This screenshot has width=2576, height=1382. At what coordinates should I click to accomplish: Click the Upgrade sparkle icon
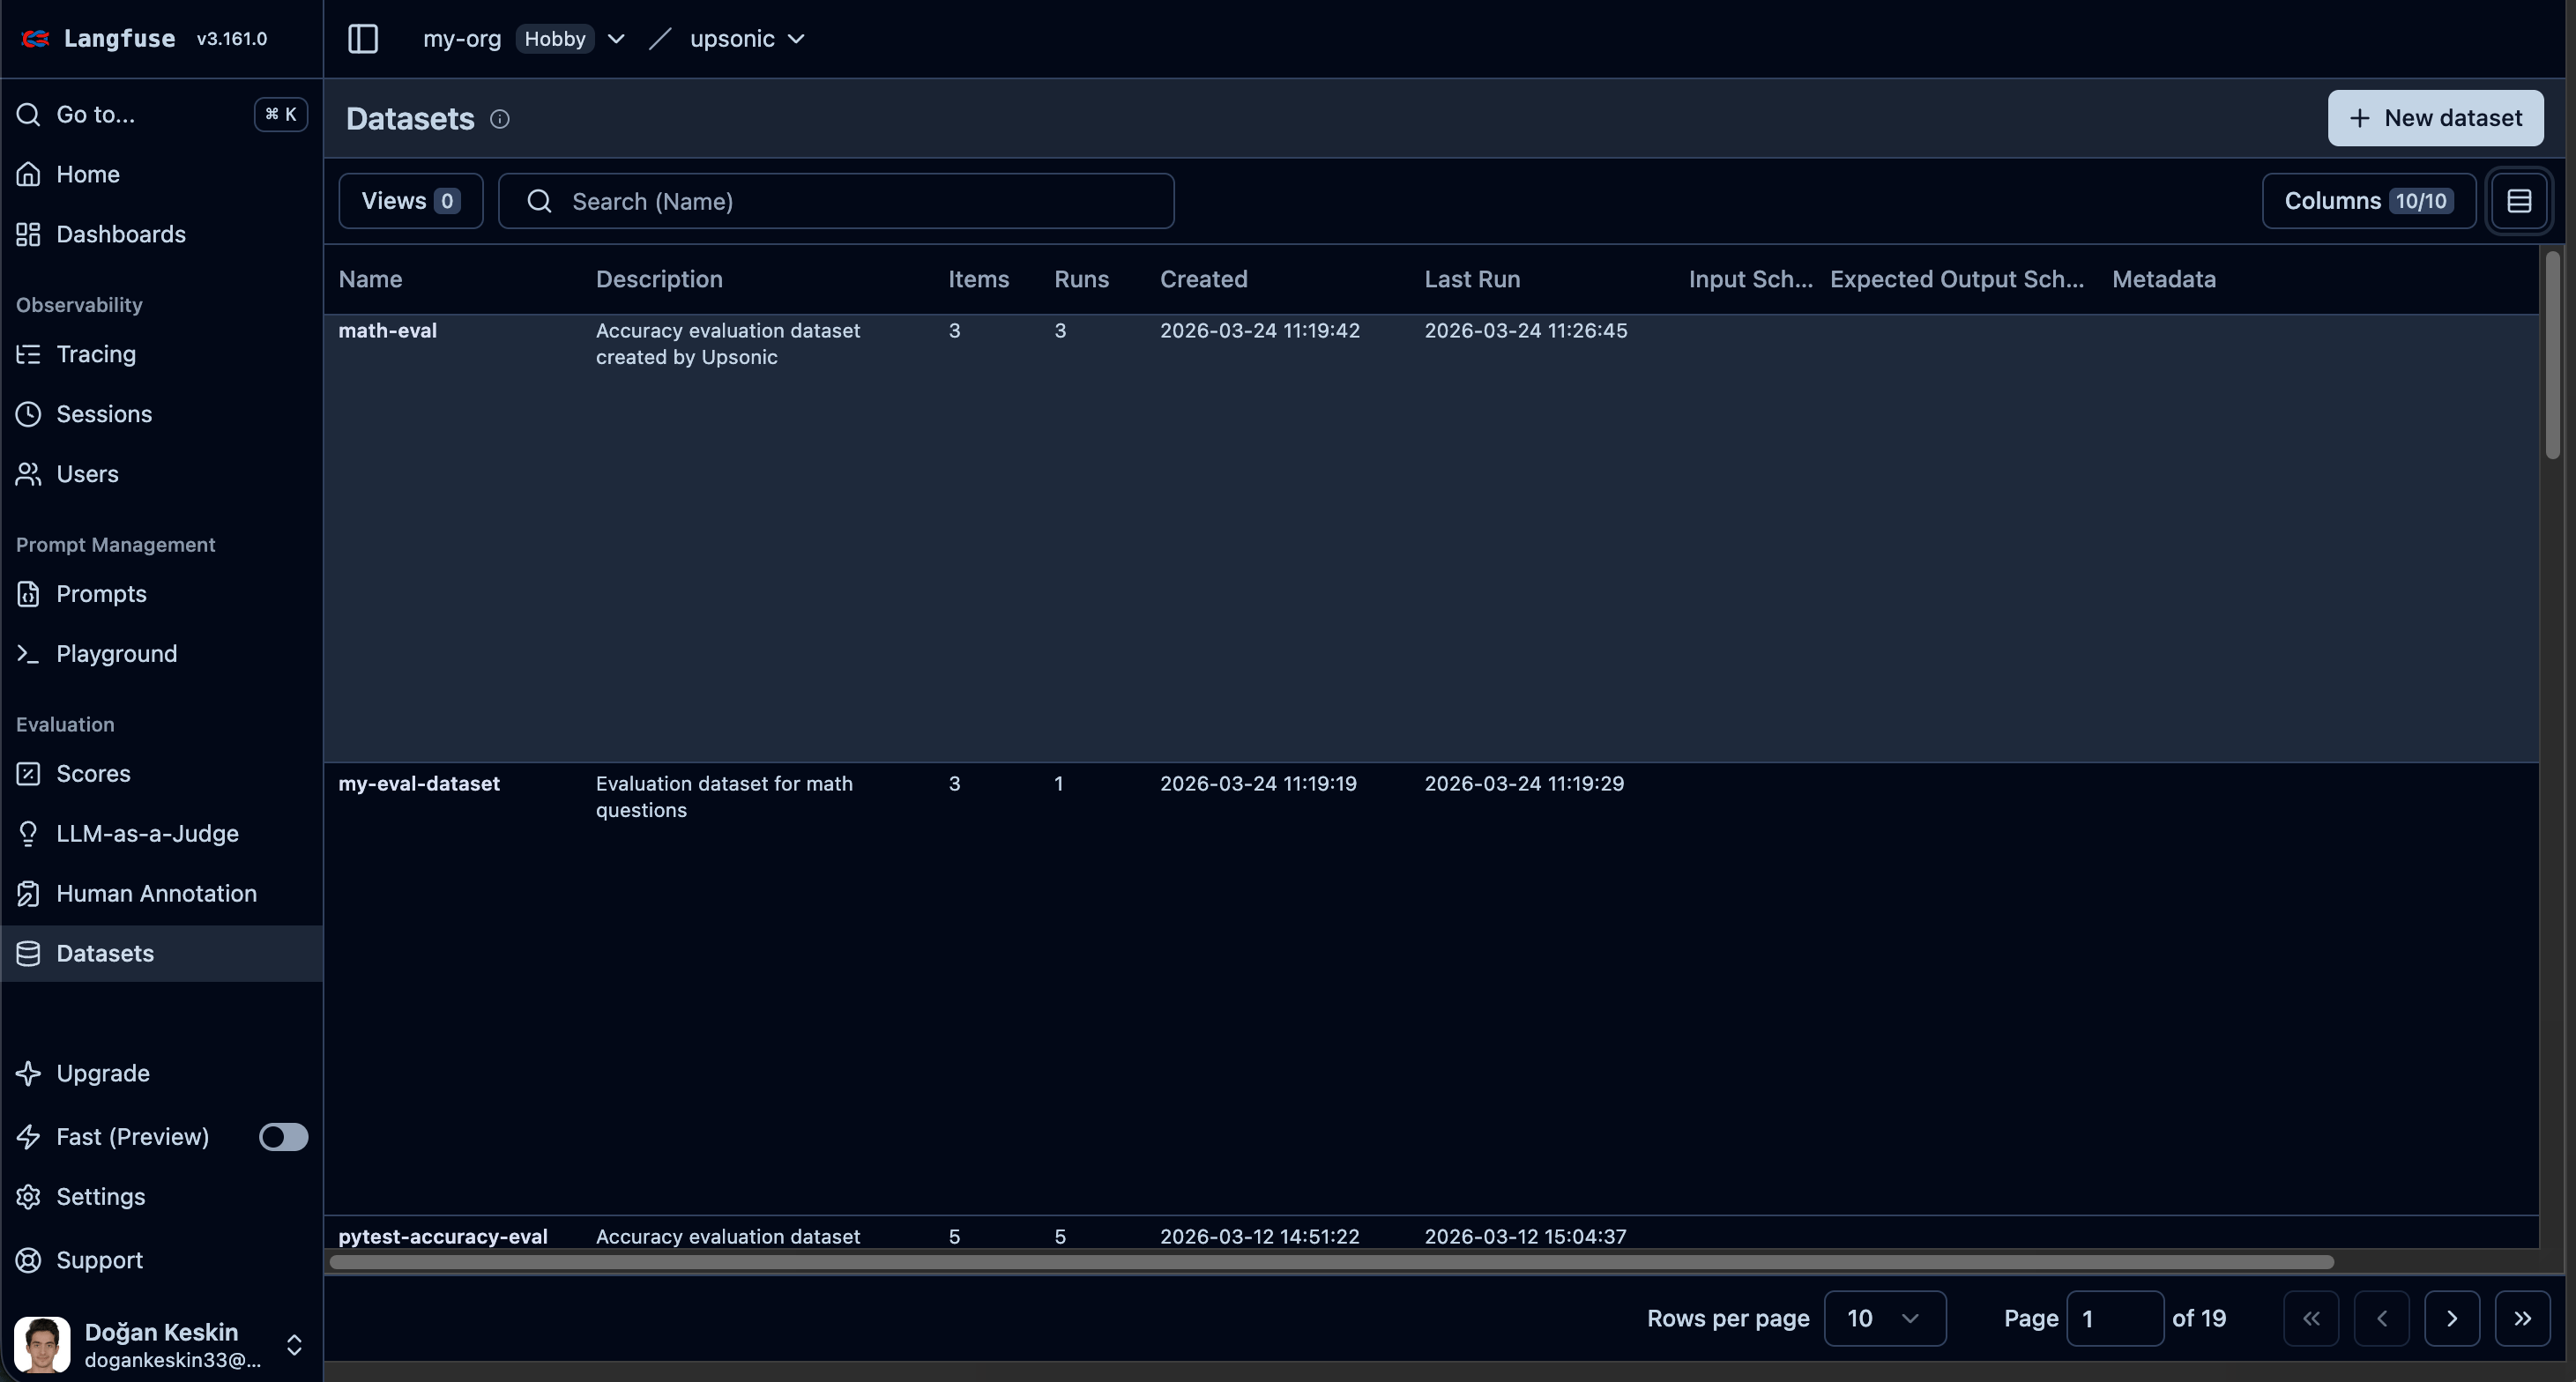pos(28,1074)
